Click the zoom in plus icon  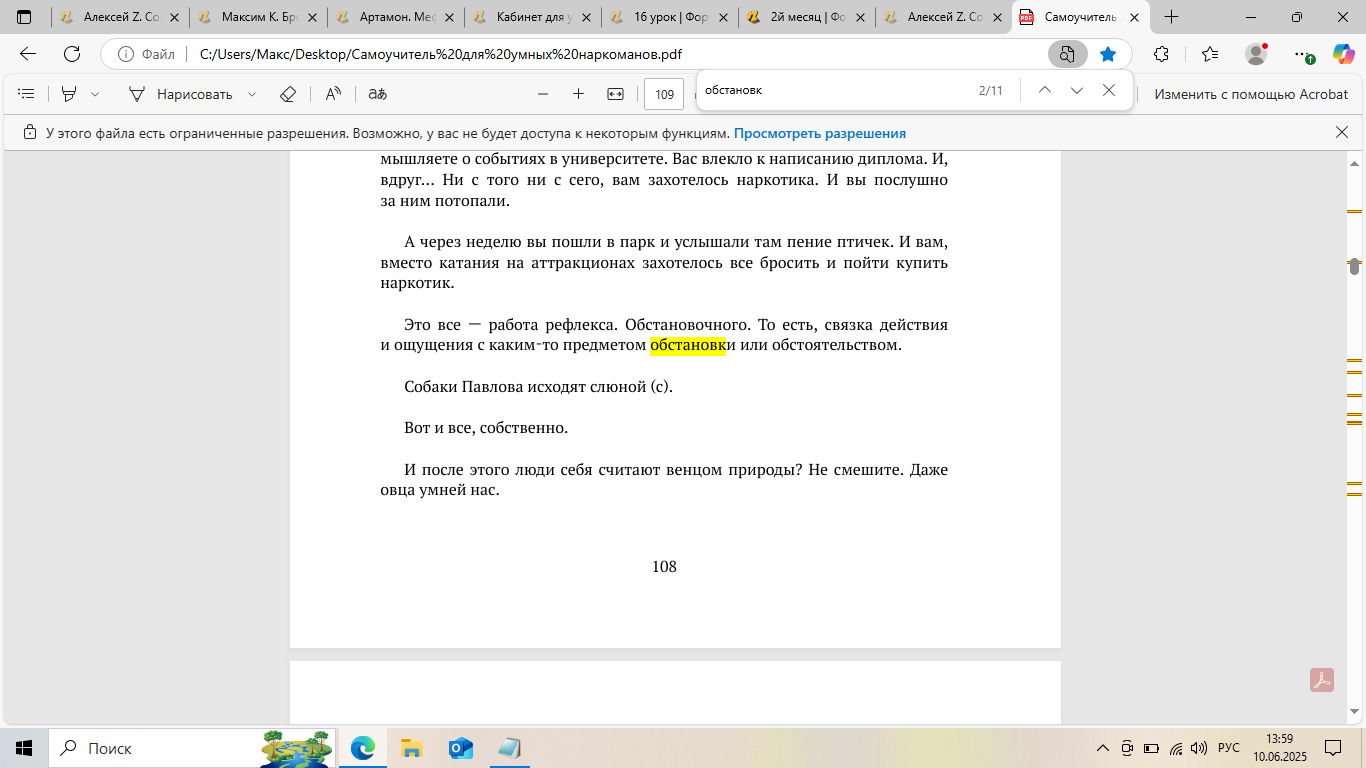pyautogui.click(x=578, y=94)
